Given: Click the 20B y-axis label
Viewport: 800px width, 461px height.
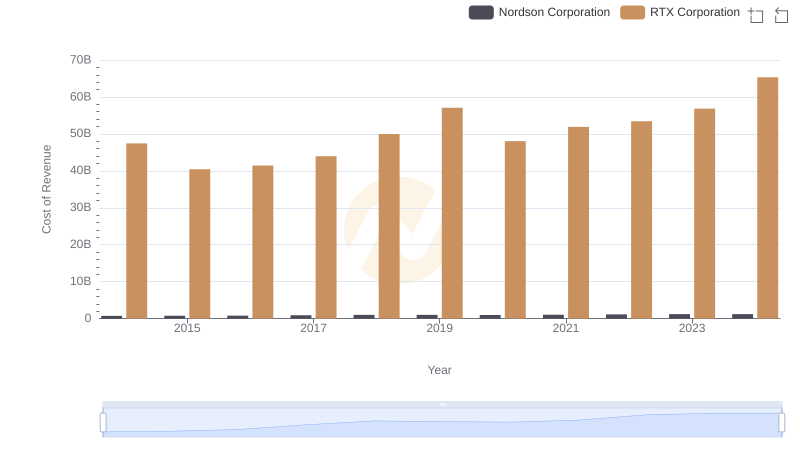Looking at the screenshot, I should tap(81, 244).
